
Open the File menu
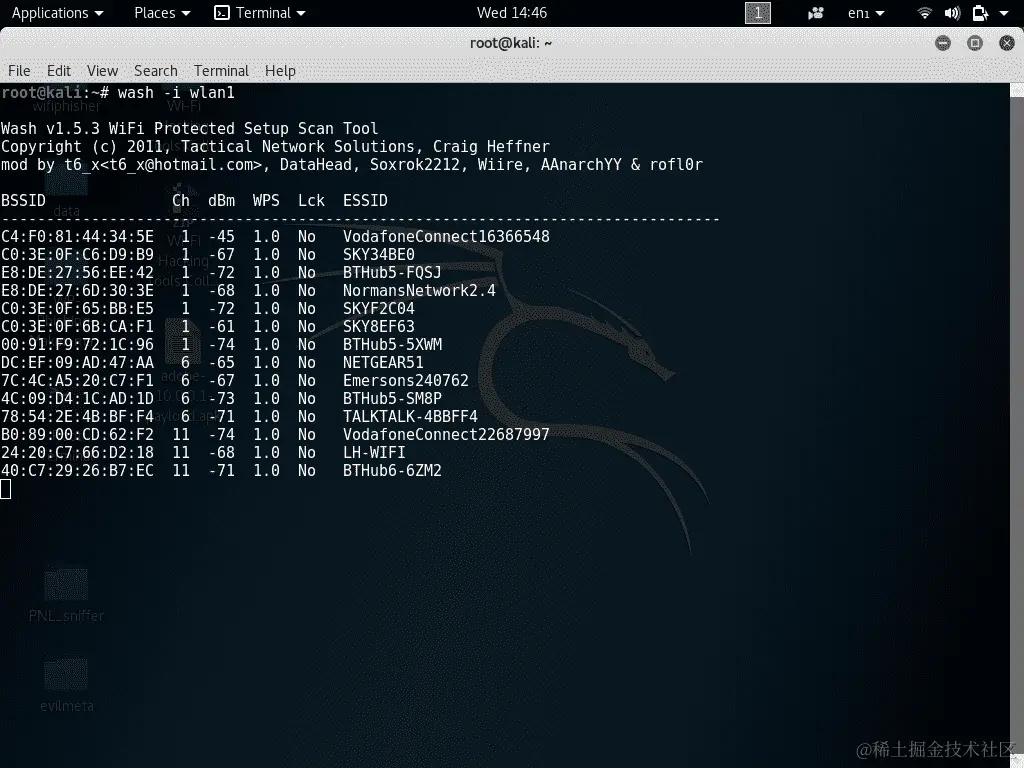pyautogui.click(x=19, y=71)
